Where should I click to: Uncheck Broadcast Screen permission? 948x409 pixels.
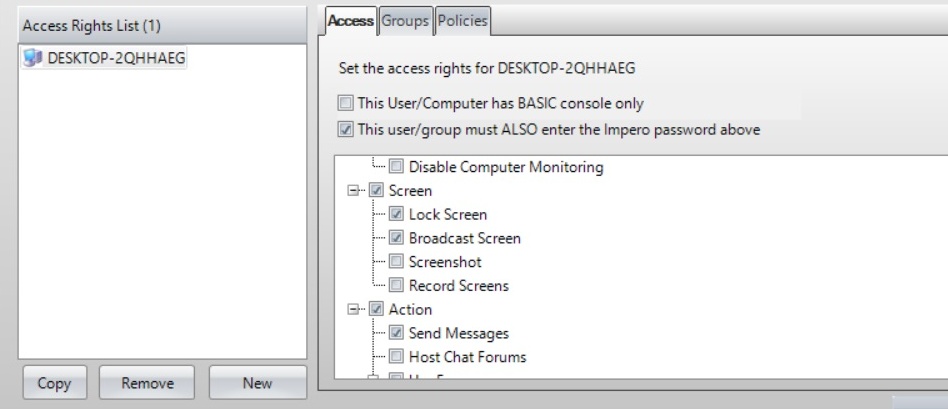pos(397,238)
